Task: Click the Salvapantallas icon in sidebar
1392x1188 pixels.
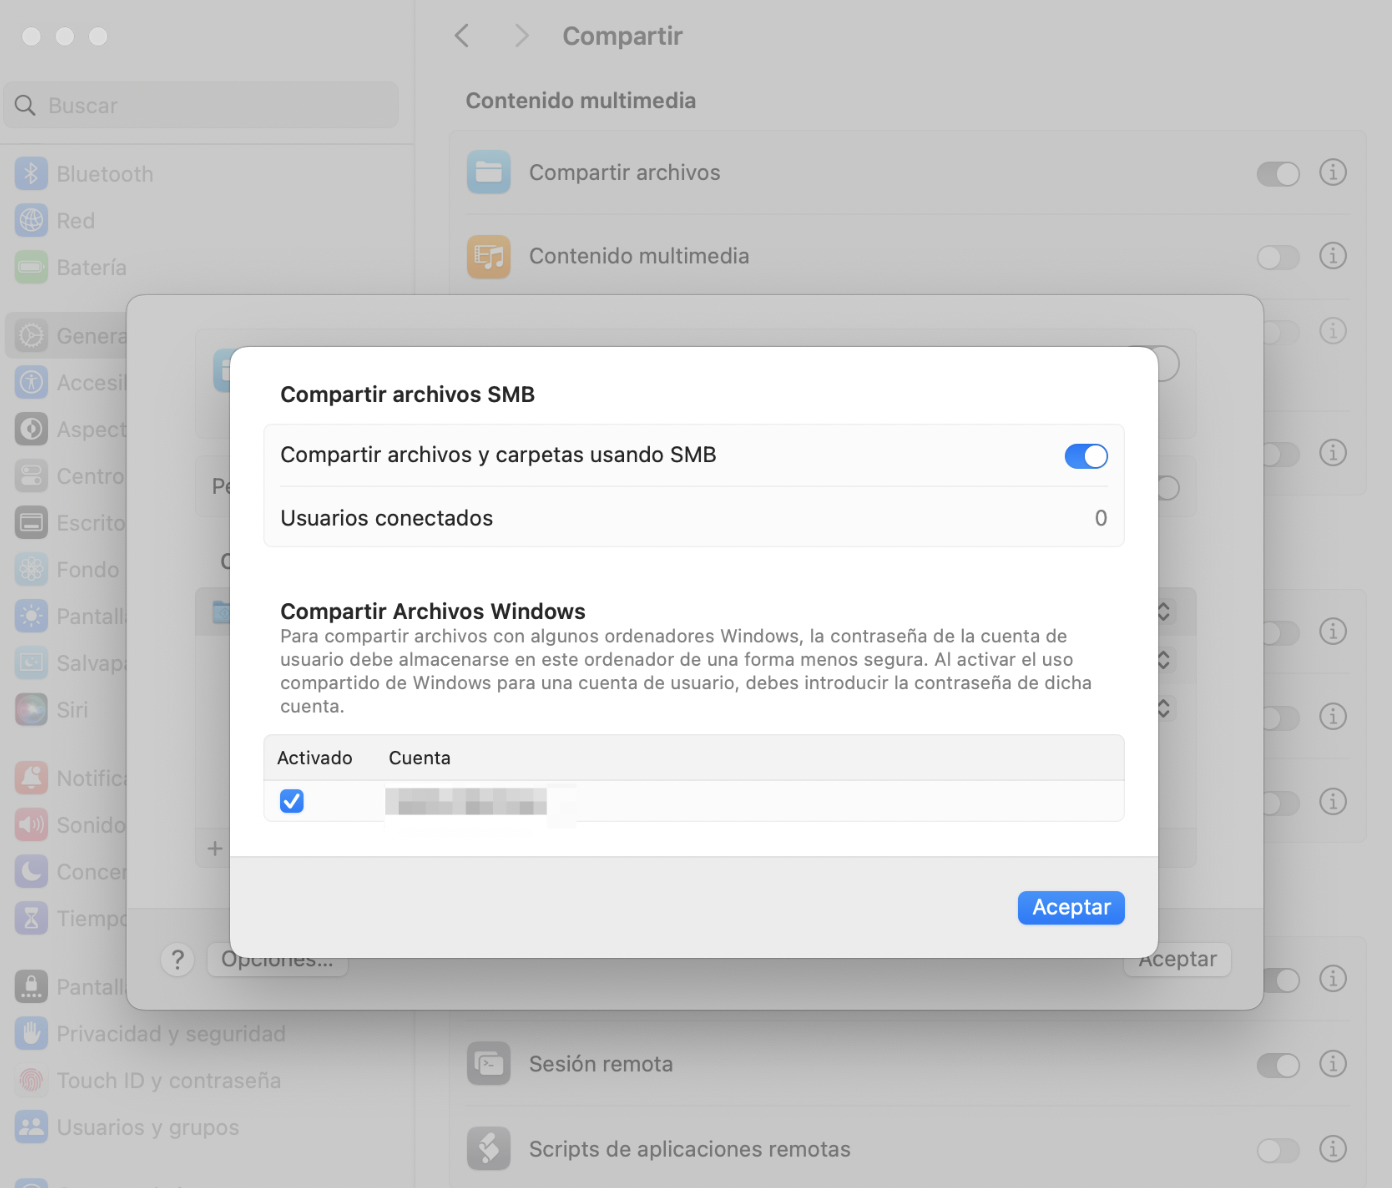Action: click(x=32, y=662)
